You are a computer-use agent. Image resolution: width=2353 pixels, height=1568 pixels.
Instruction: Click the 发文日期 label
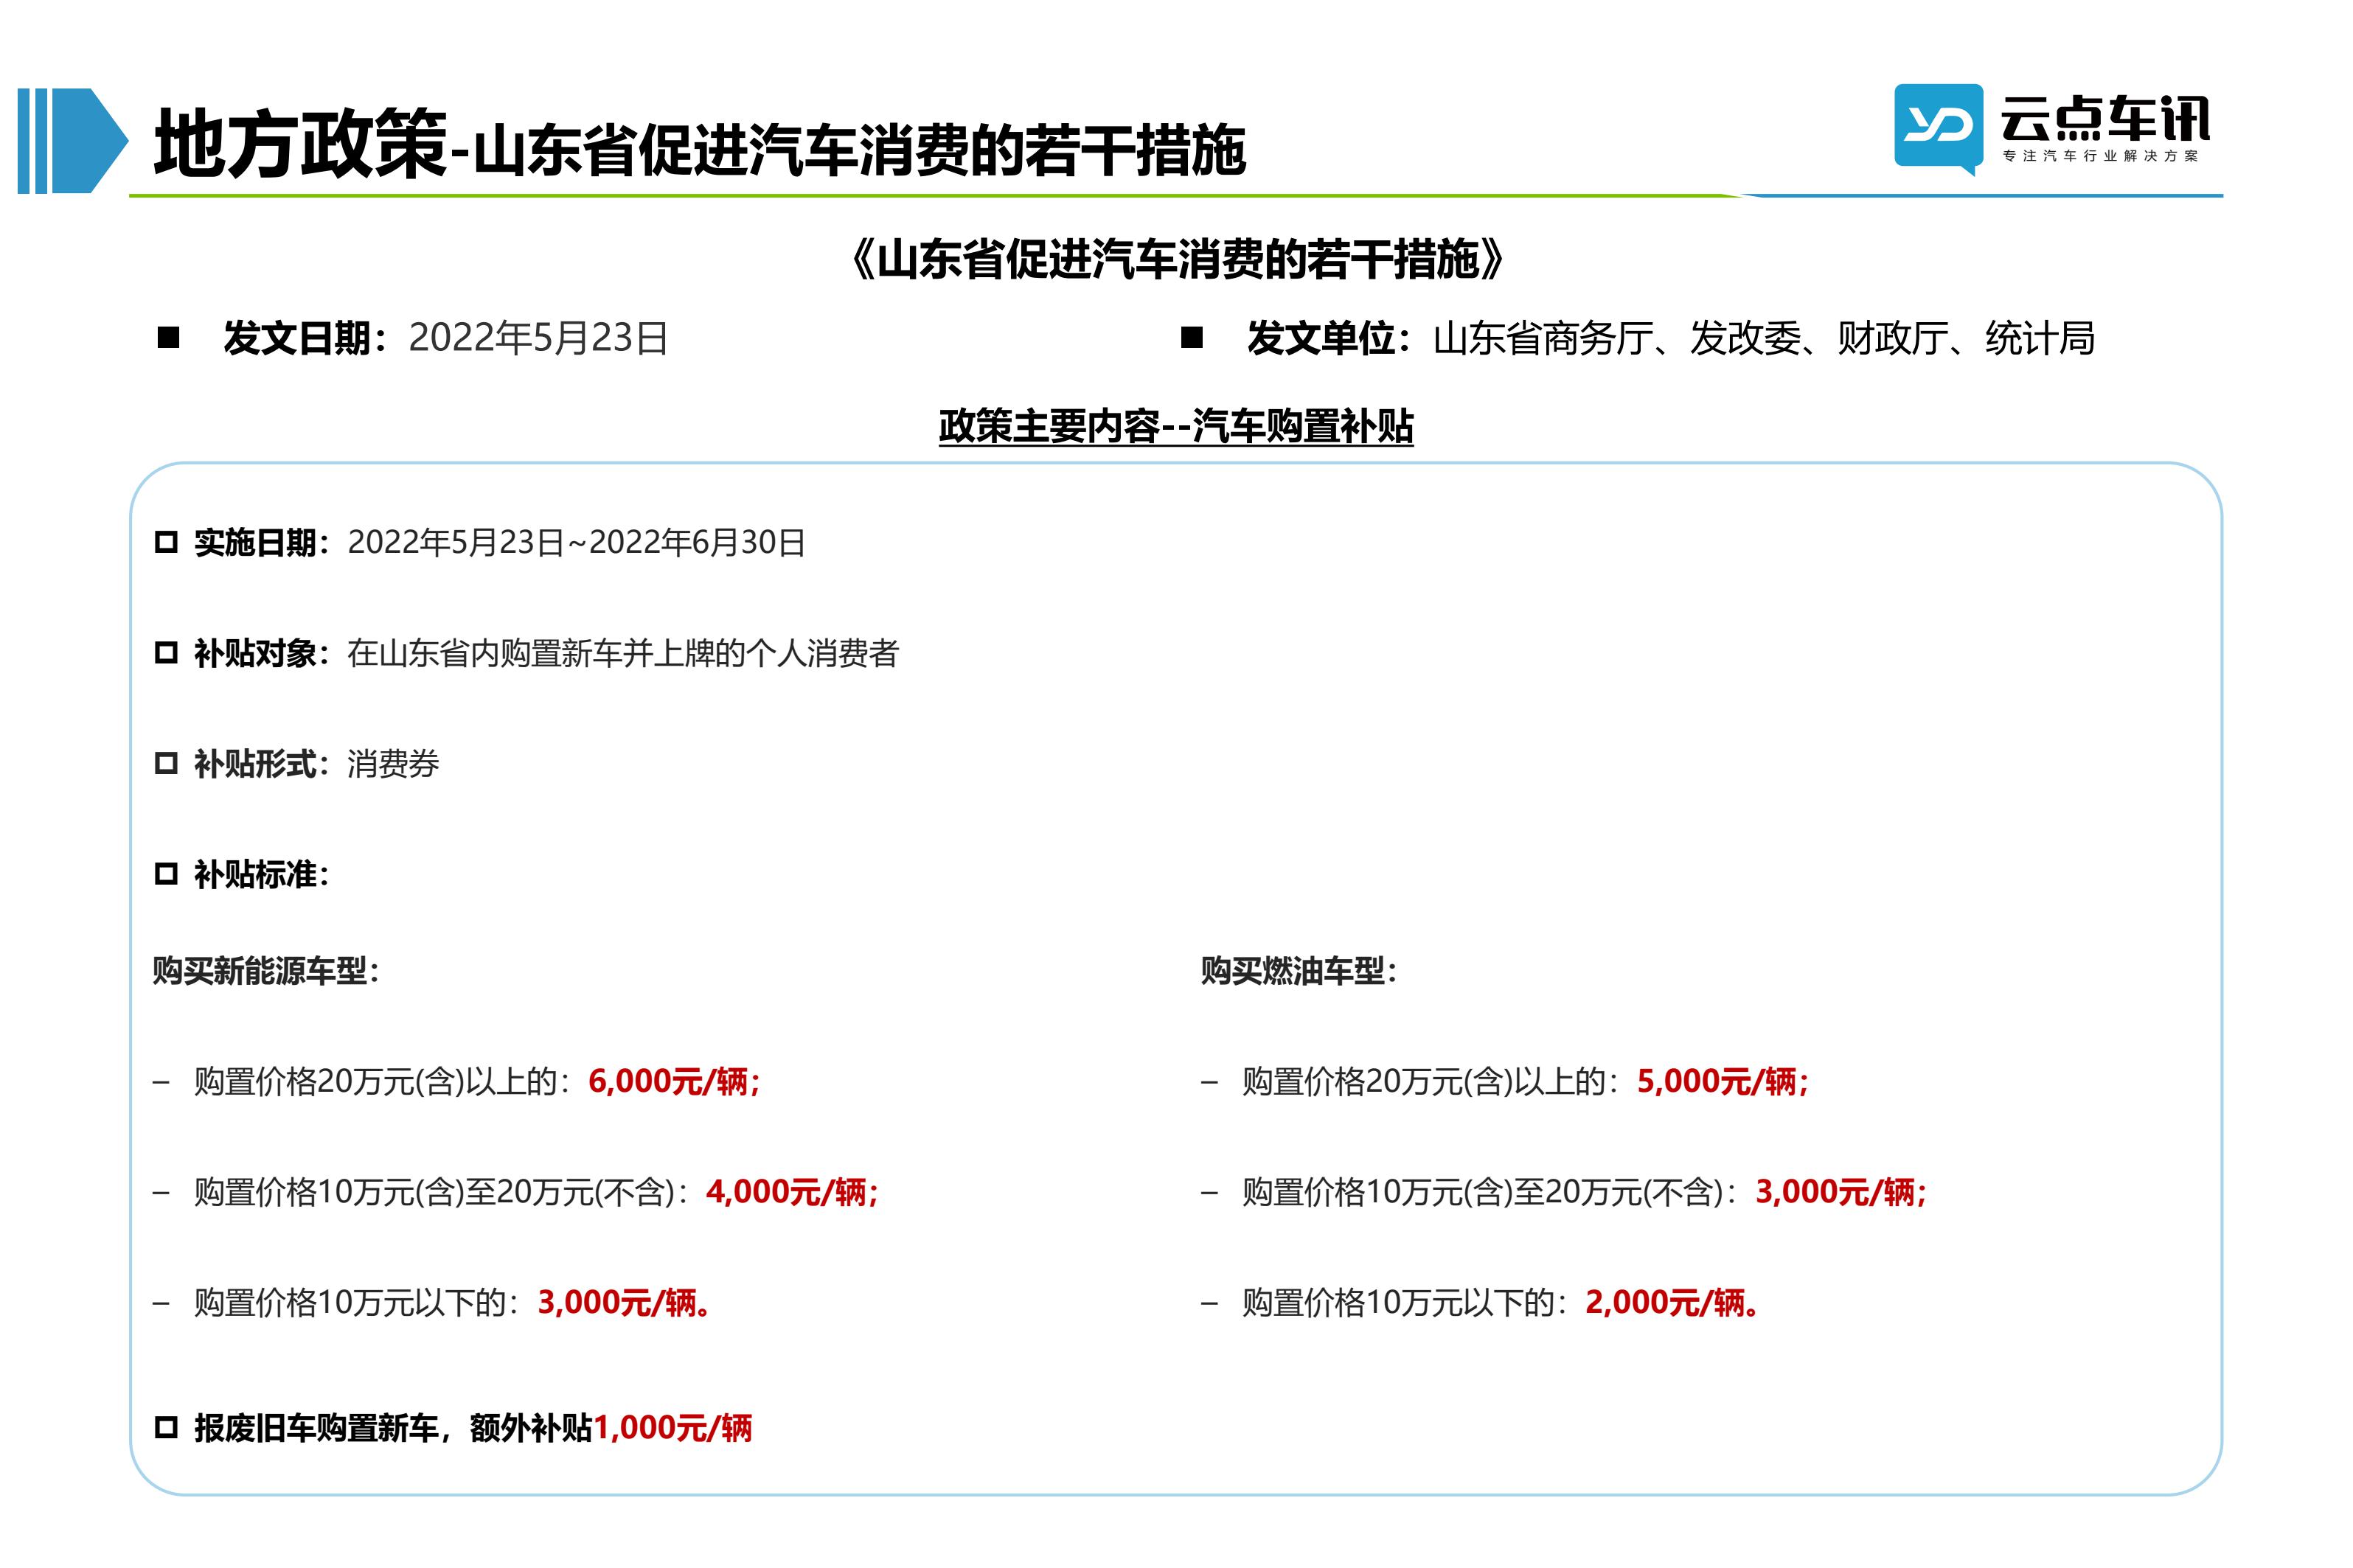pos(305,338)
